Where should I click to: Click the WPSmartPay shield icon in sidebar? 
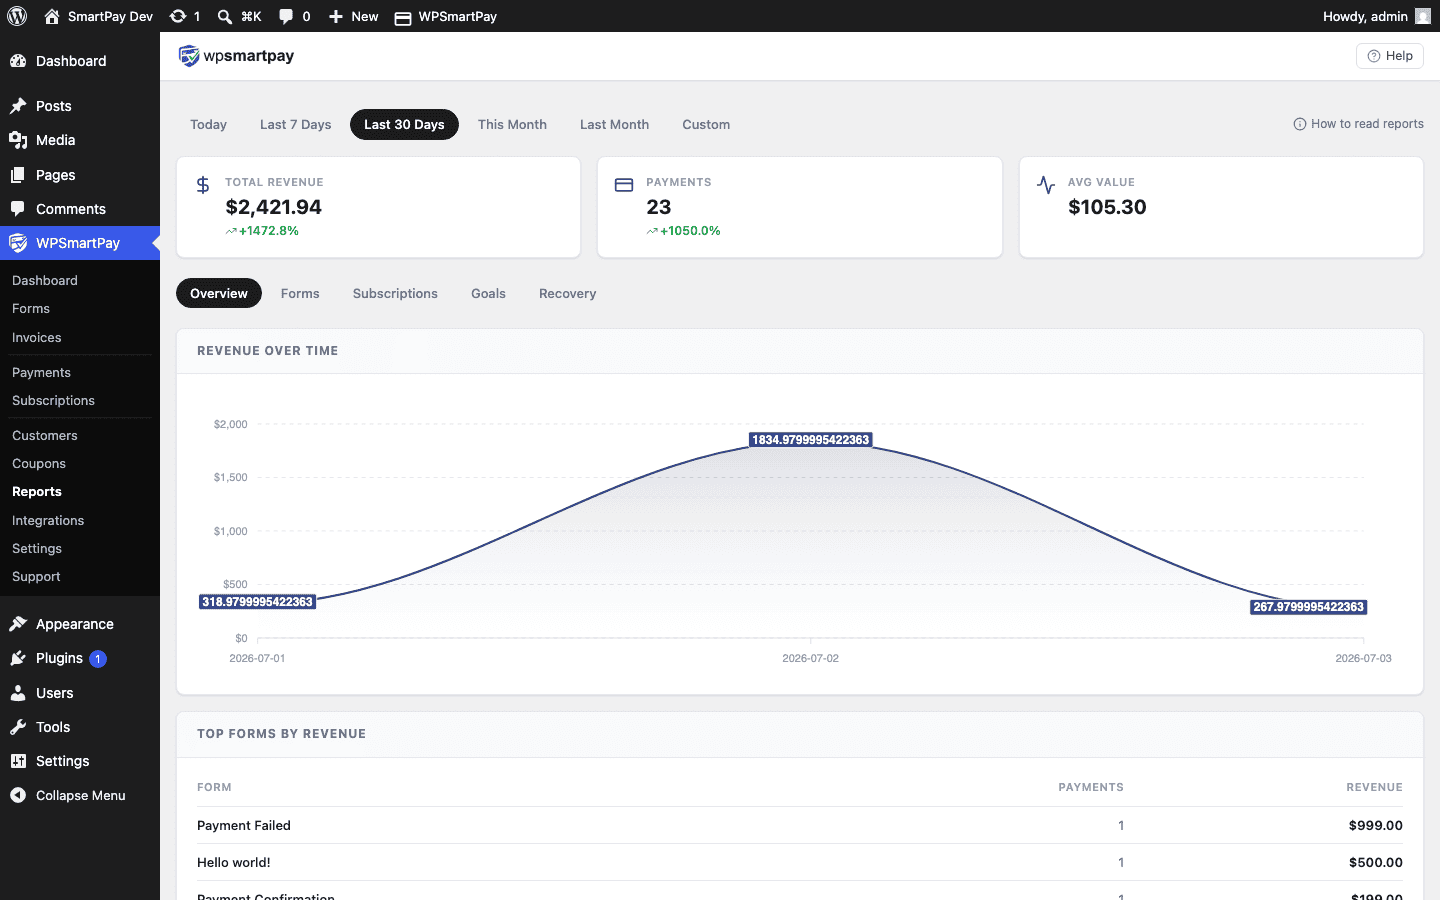pos(18,243)
